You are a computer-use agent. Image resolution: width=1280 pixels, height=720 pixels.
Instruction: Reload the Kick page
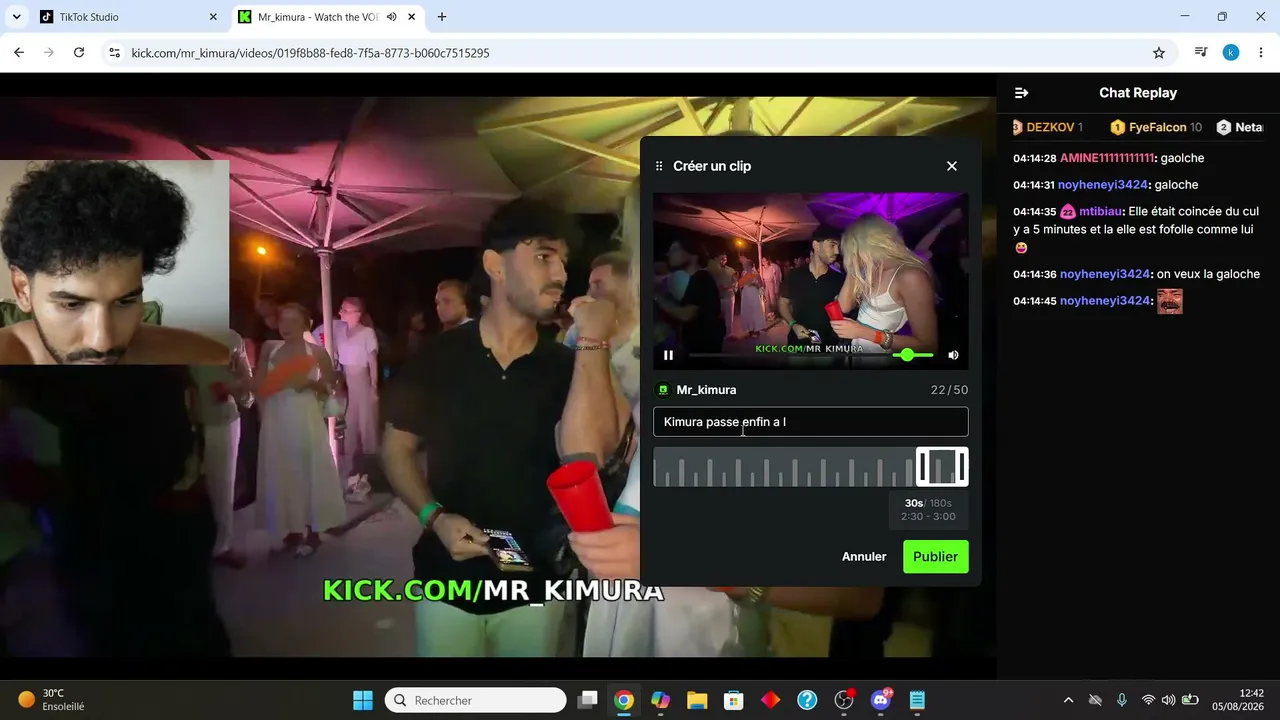pos(79,53)
